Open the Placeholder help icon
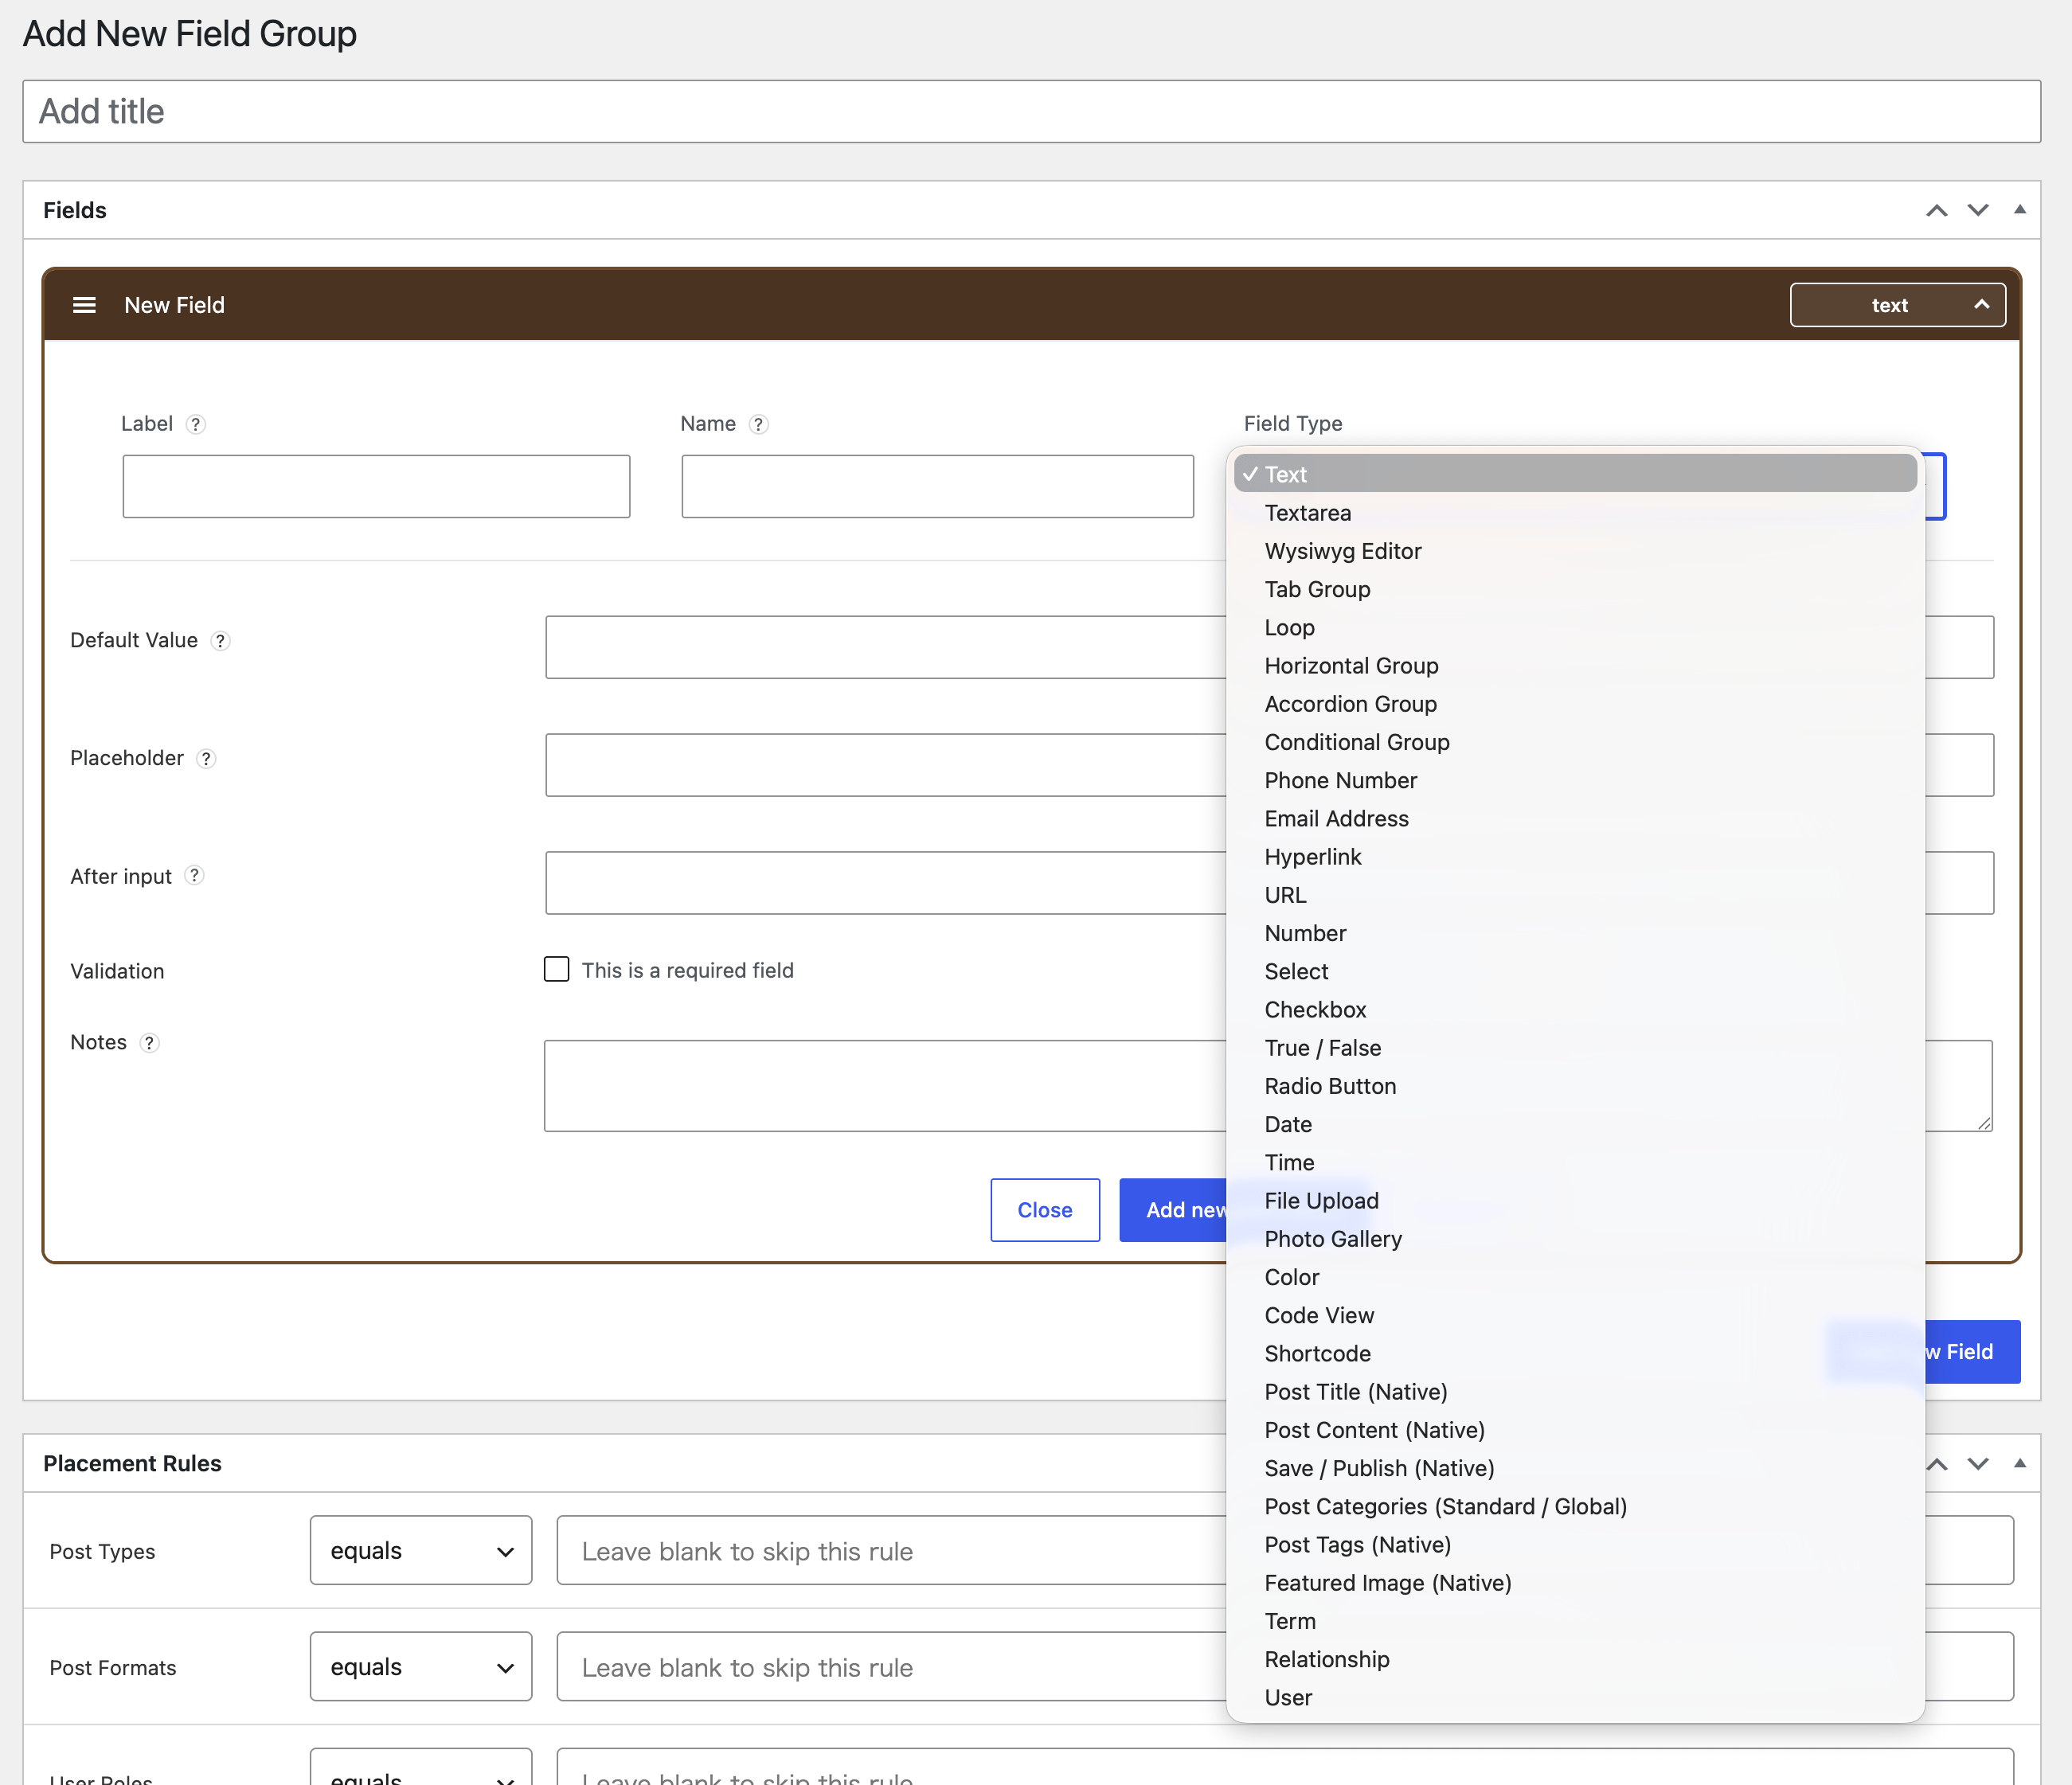The width and height of the screenshot is (2072, 1785). (x=206, y=759)
